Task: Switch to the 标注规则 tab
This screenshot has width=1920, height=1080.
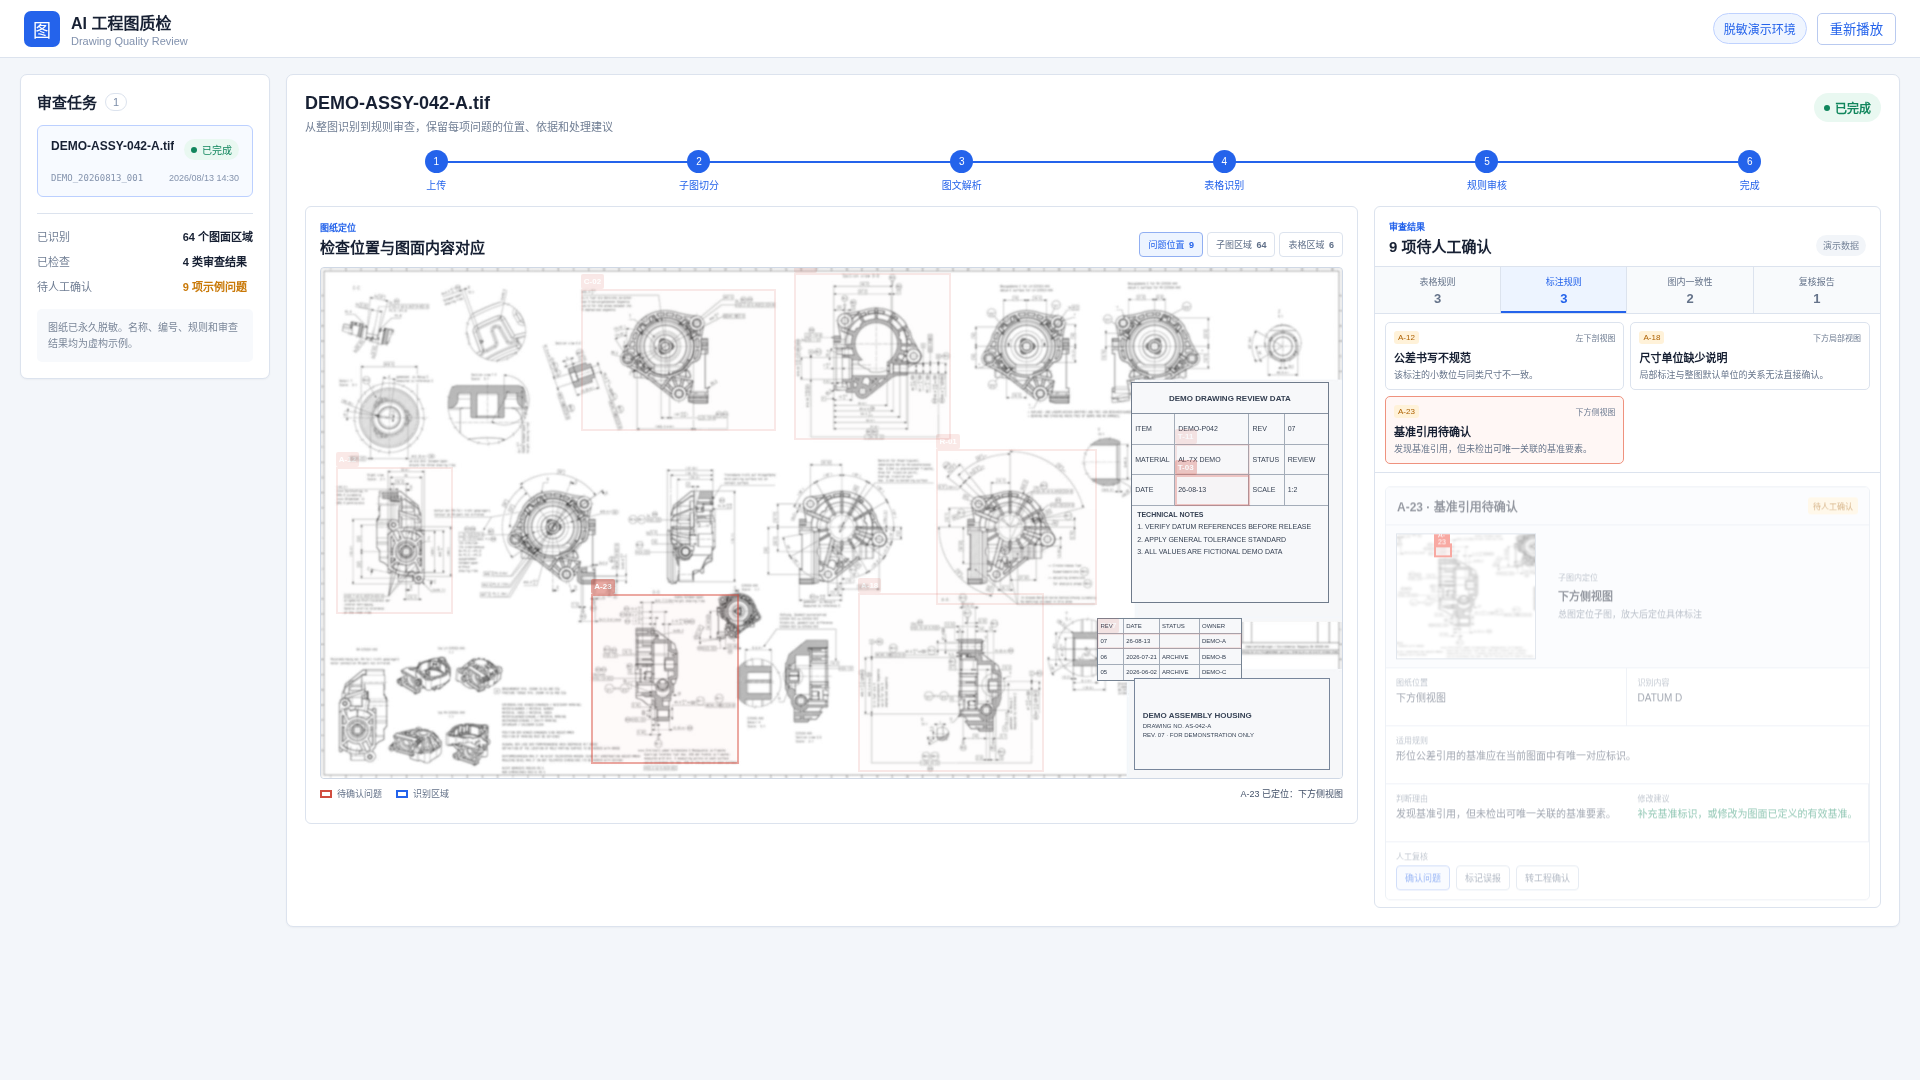Action: coord(1563,290)
